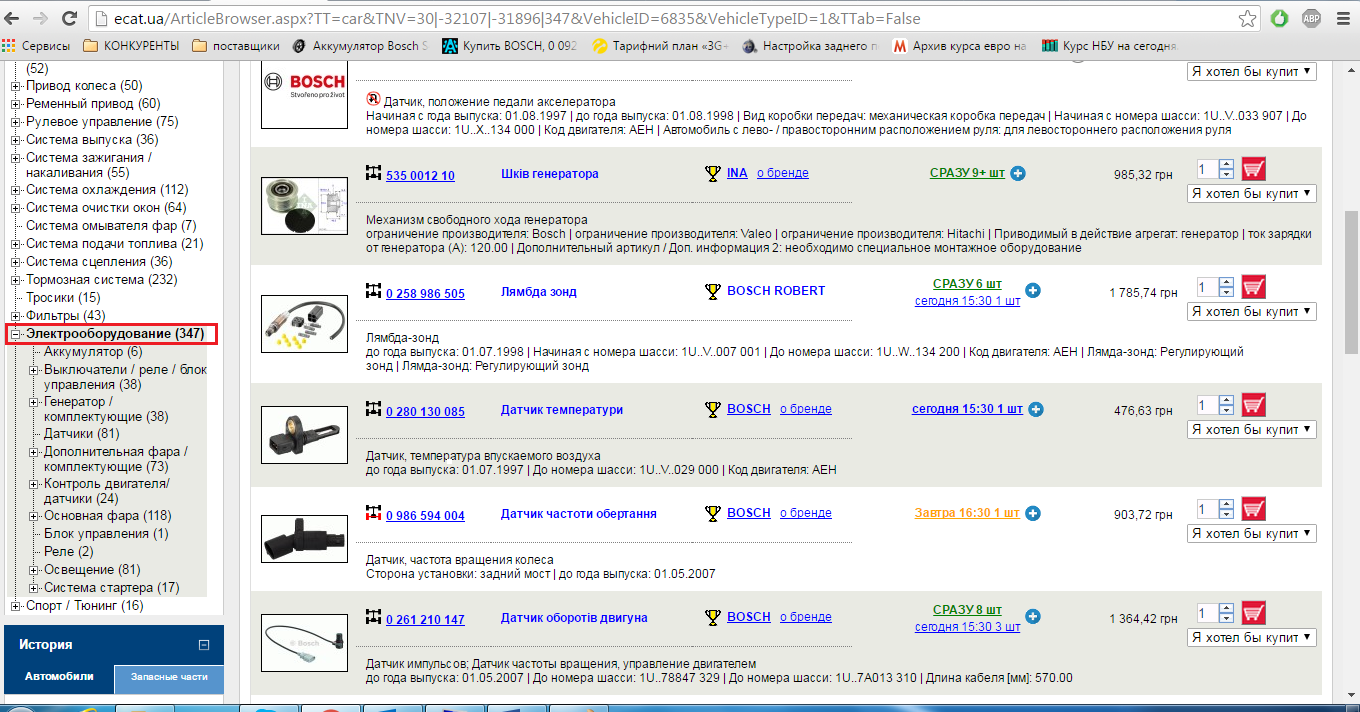
Task: Increase quantity for Датчик температуры item
Action: [x=1227, y=400]
